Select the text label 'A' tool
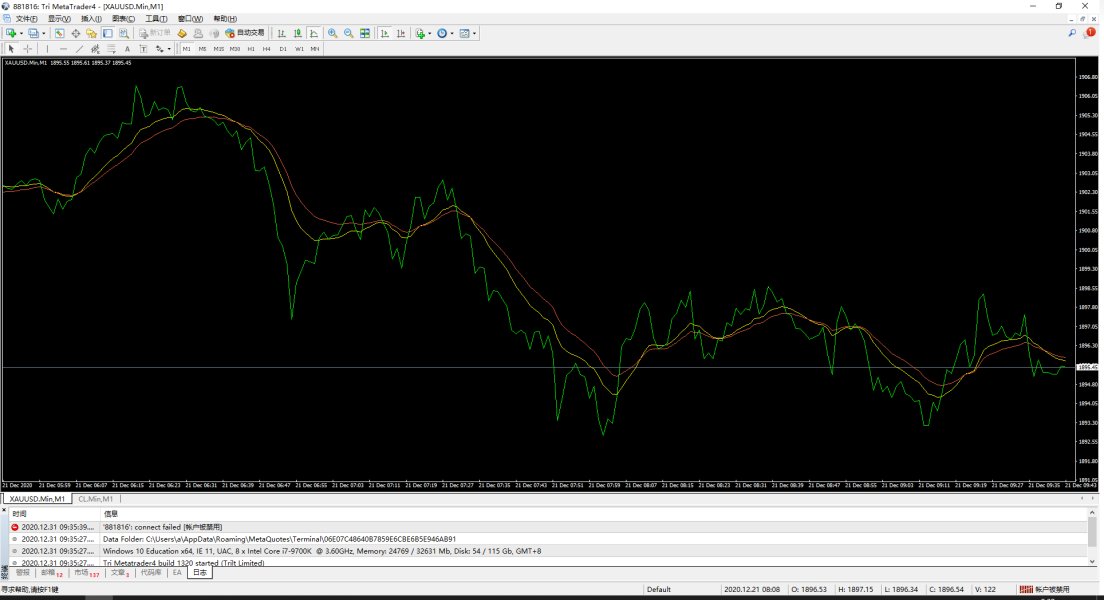This screenshot has width=1104, height=600. 127,48
